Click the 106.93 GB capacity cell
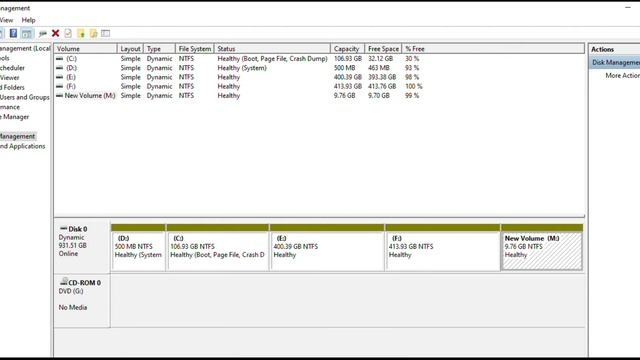This screenshot has height=360, width=640. (x=348, y=59)
